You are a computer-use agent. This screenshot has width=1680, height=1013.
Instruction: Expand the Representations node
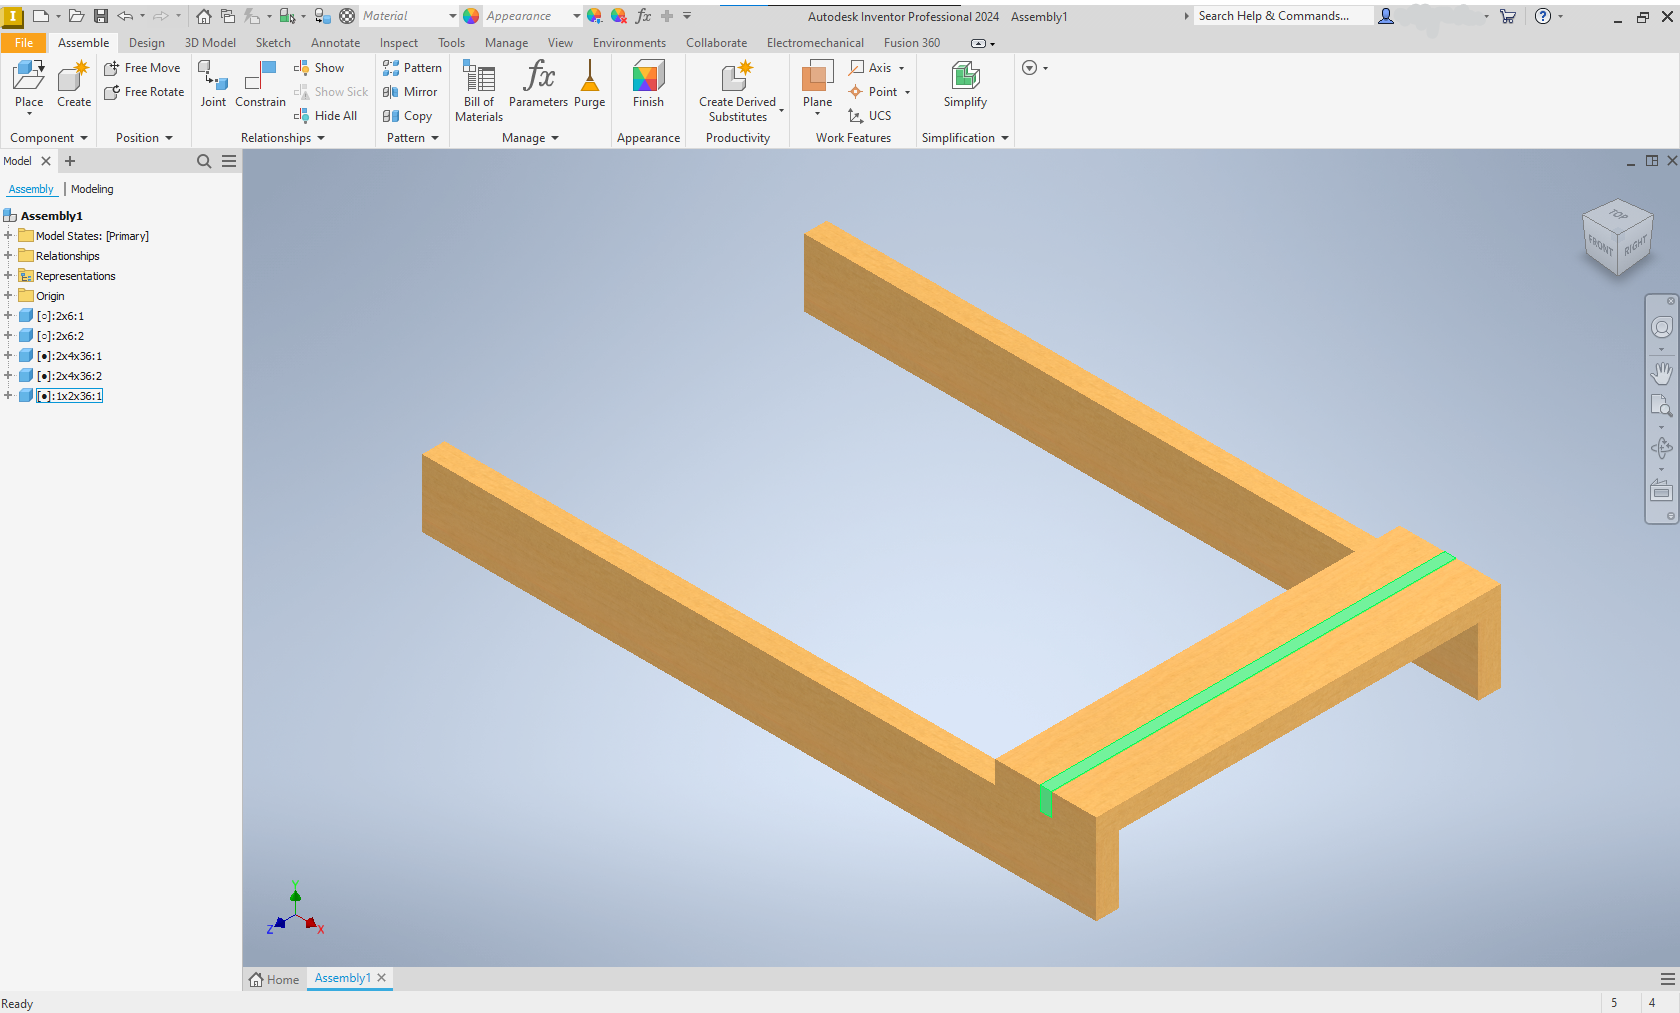coord(8,276)
